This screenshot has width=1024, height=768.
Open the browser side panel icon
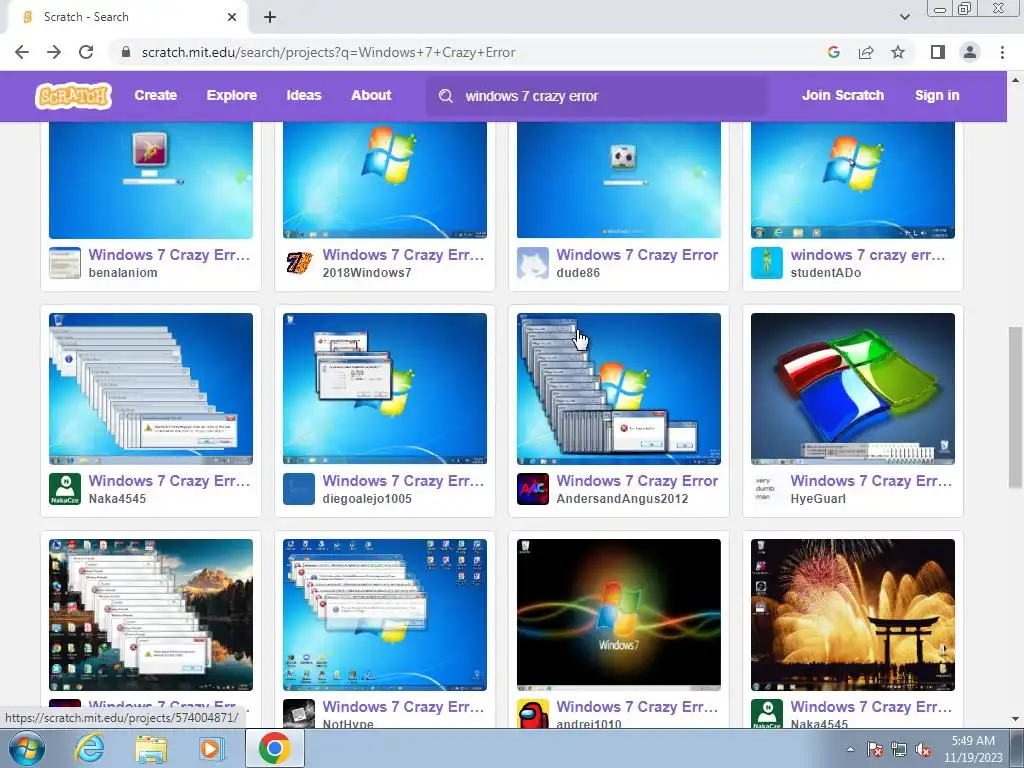[x=937, y=52]
